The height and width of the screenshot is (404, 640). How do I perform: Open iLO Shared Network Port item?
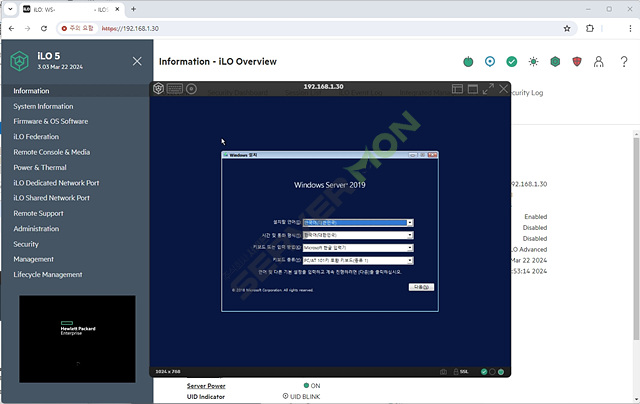51,198
